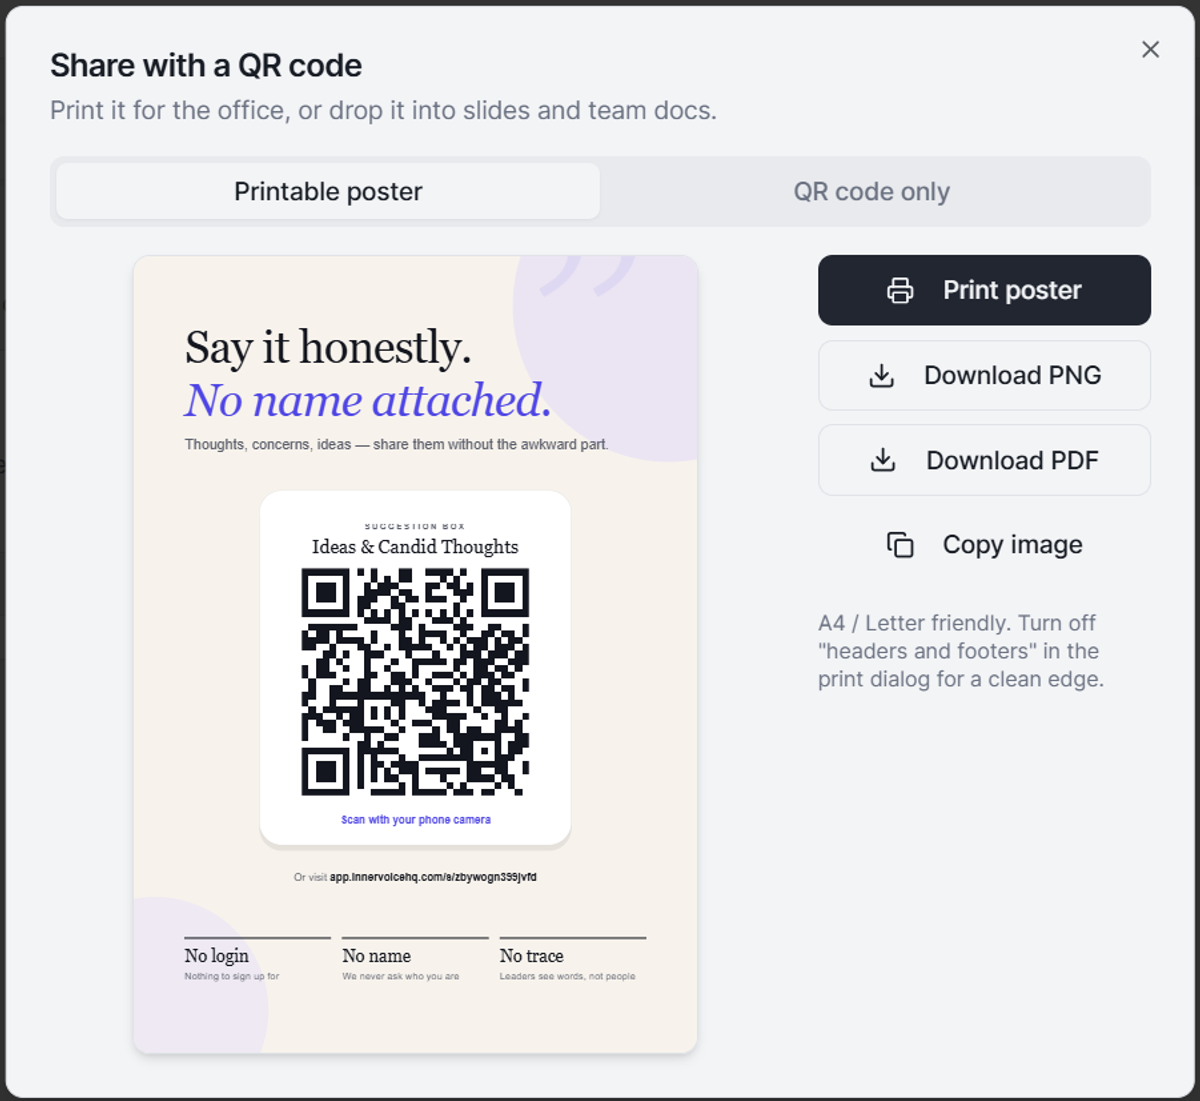Click the 'Ideas & Candid Thoughts' title
The image size is (1200, 1101).
415,547
